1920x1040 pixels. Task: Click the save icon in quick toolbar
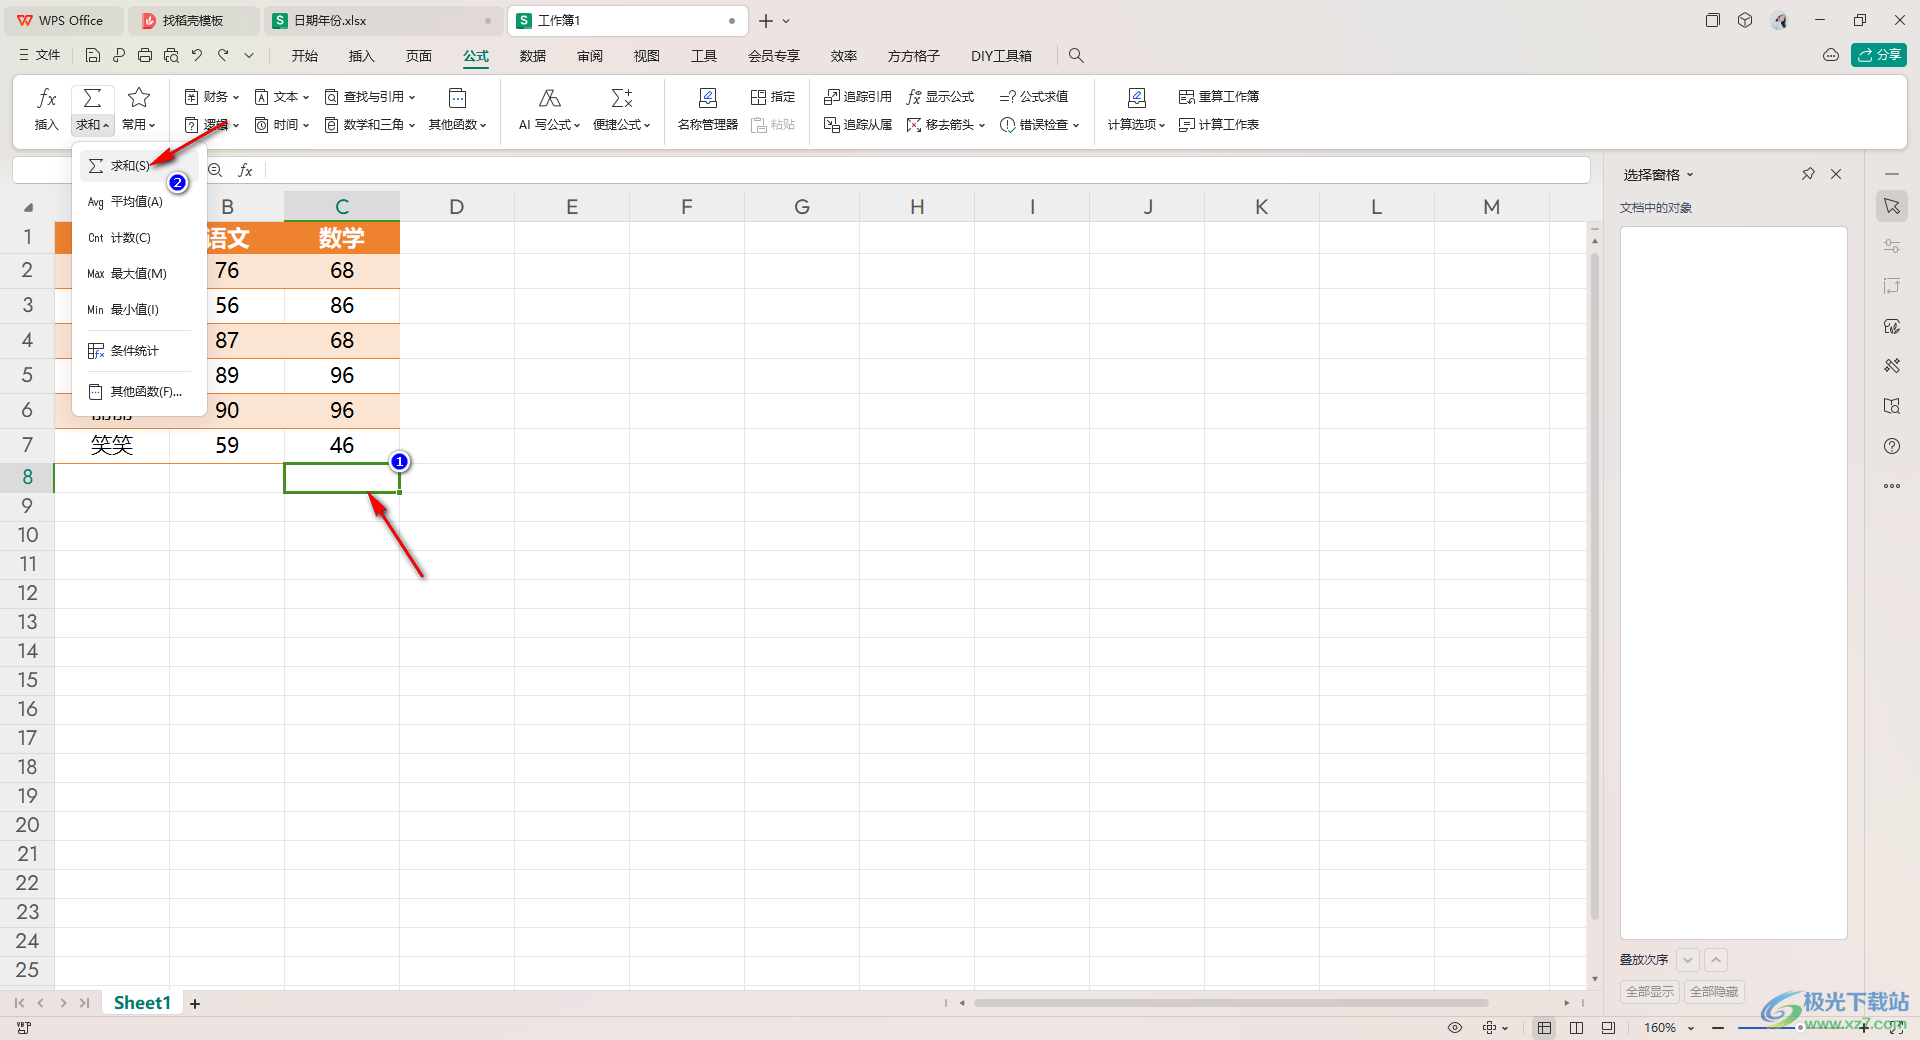[93, 56]
